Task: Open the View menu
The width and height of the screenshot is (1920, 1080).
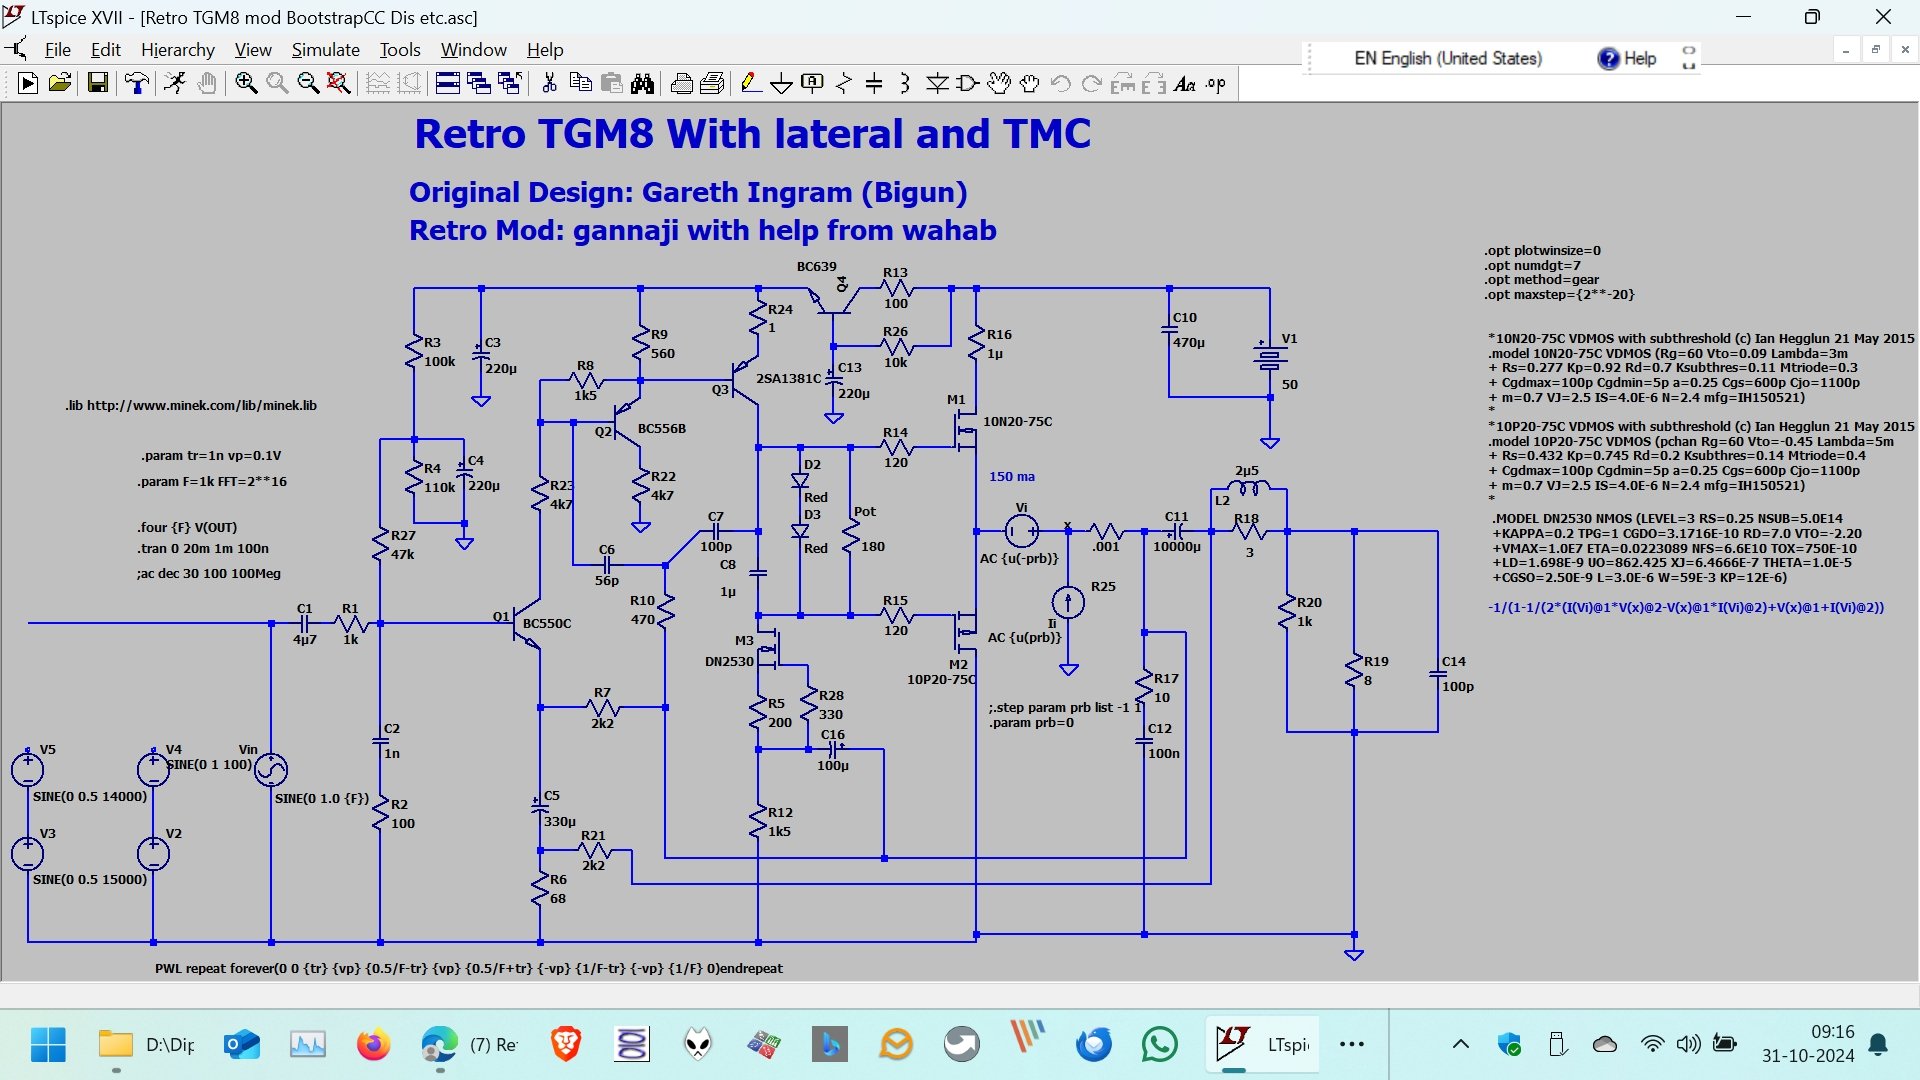Action: point(253,50)
